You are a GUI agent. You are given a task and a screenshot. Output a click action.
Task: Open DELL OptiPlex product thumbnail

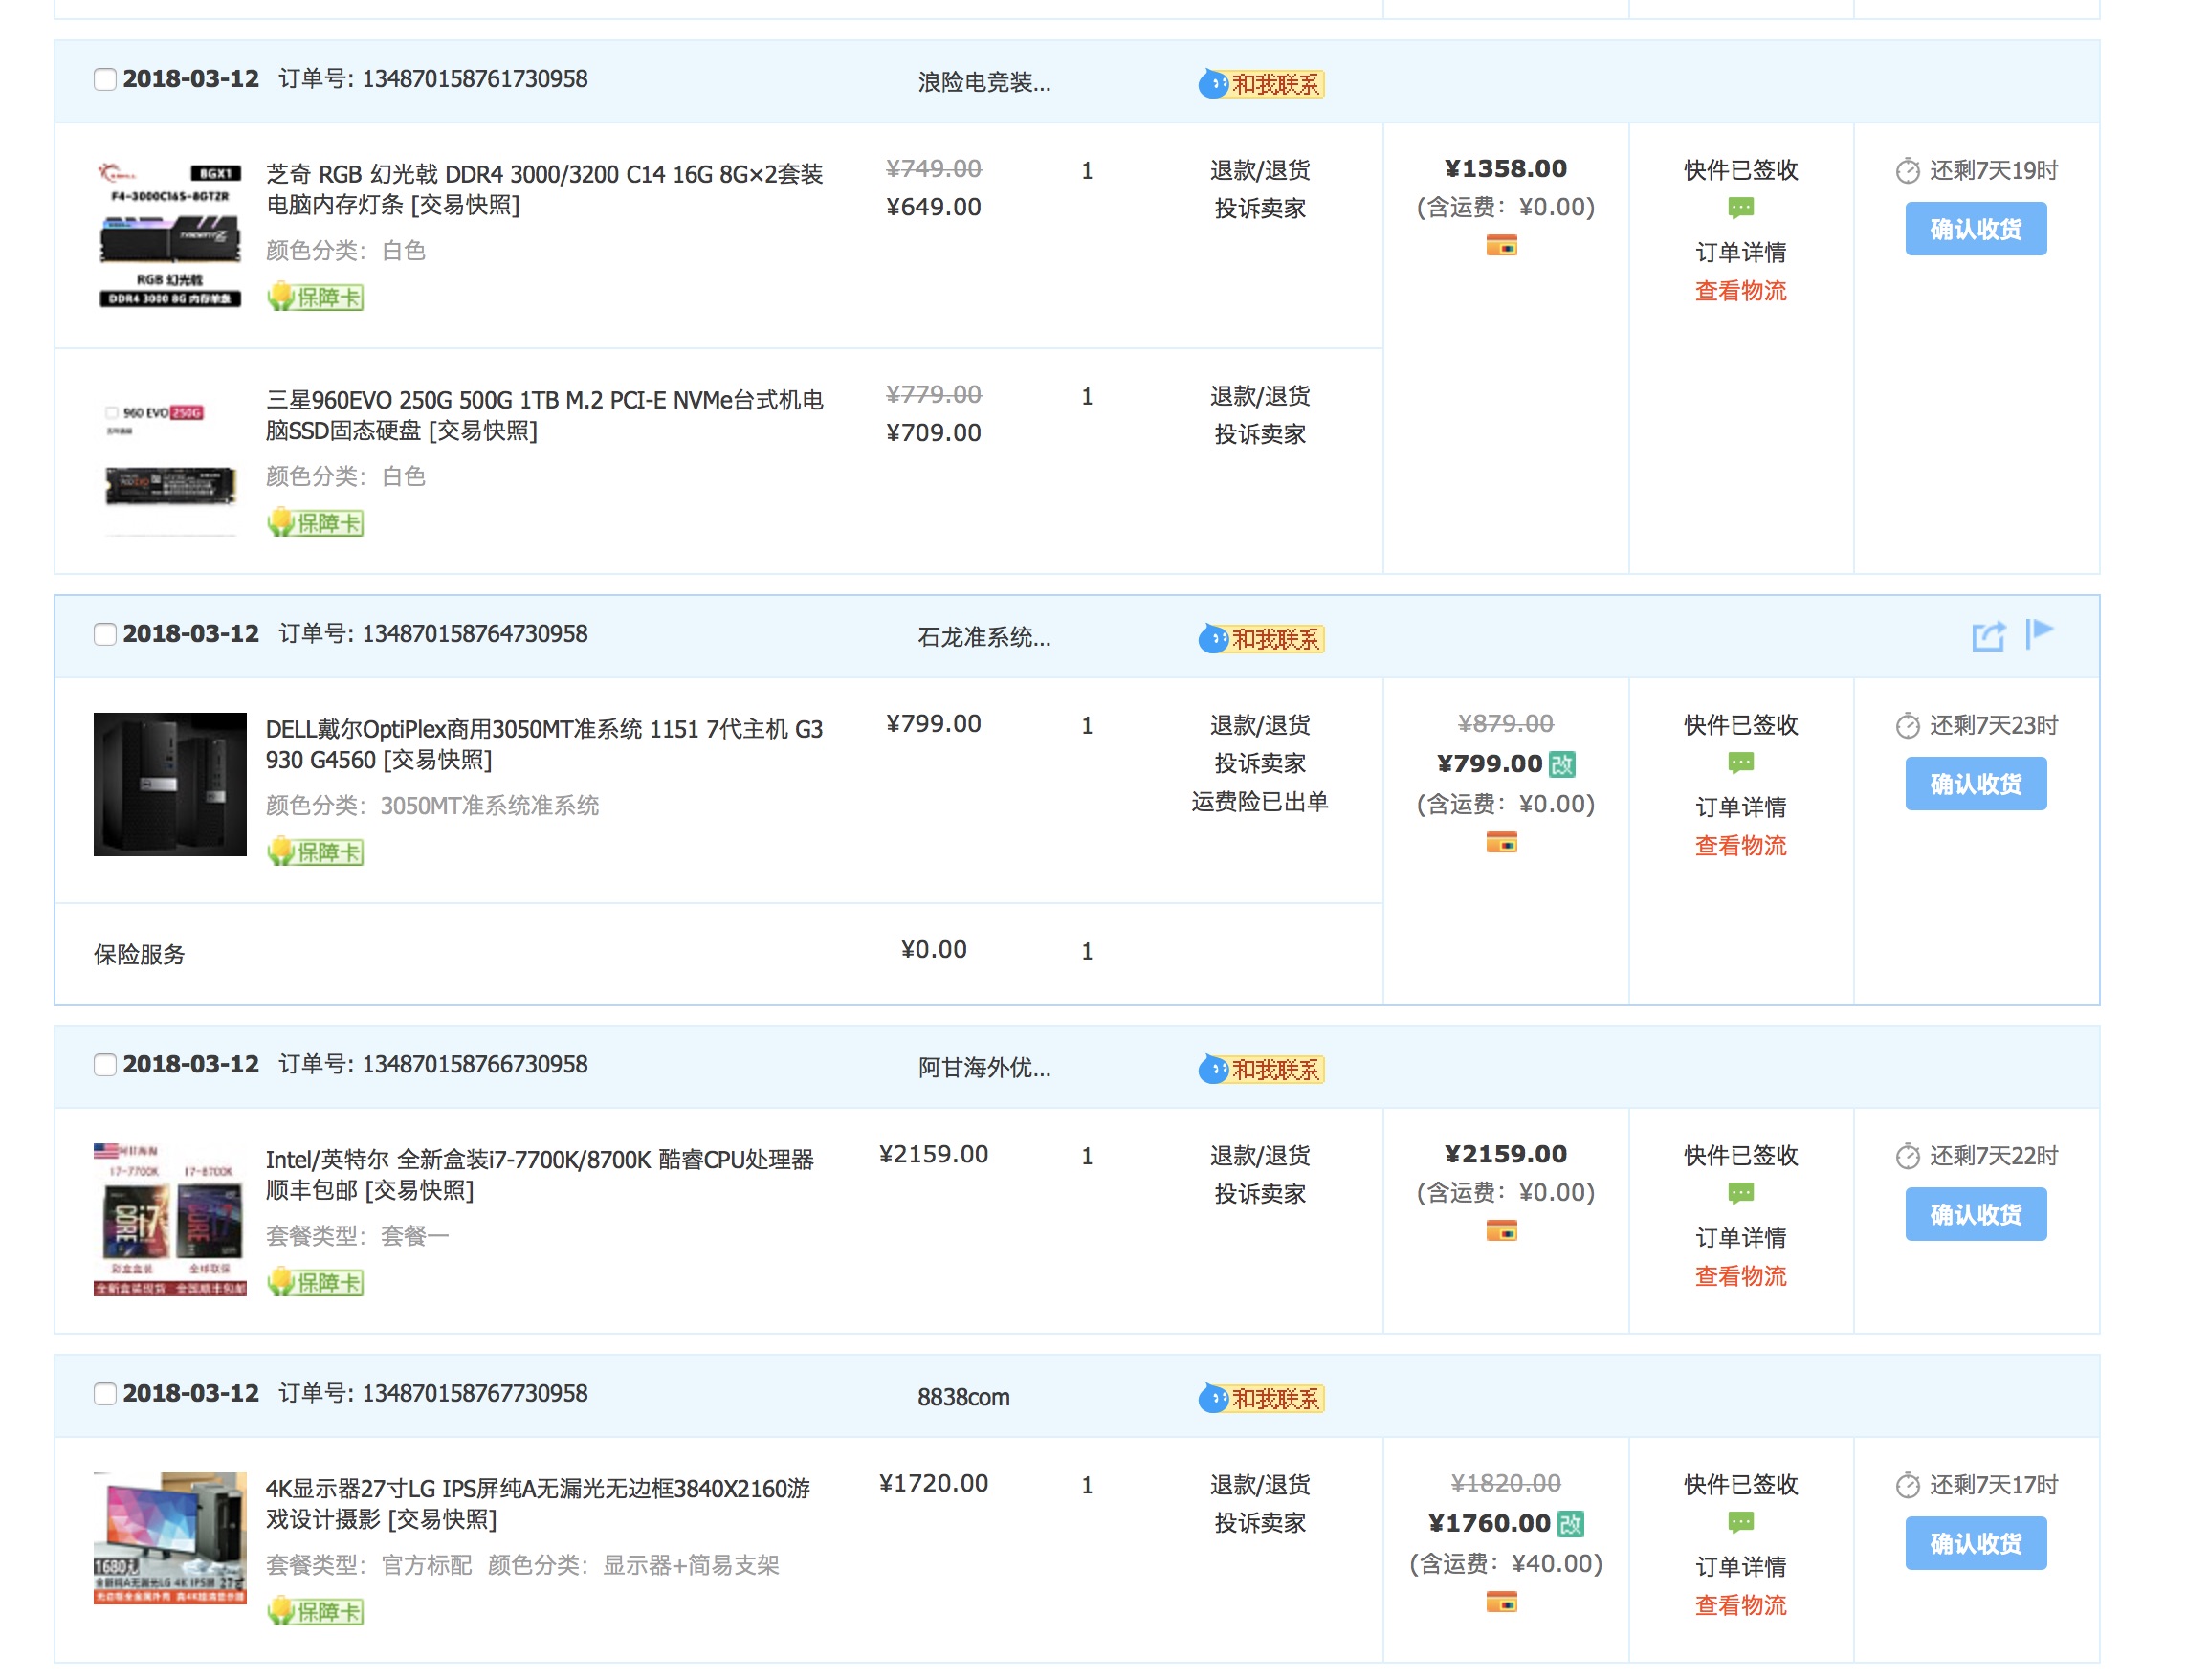[x=170, y=784]
